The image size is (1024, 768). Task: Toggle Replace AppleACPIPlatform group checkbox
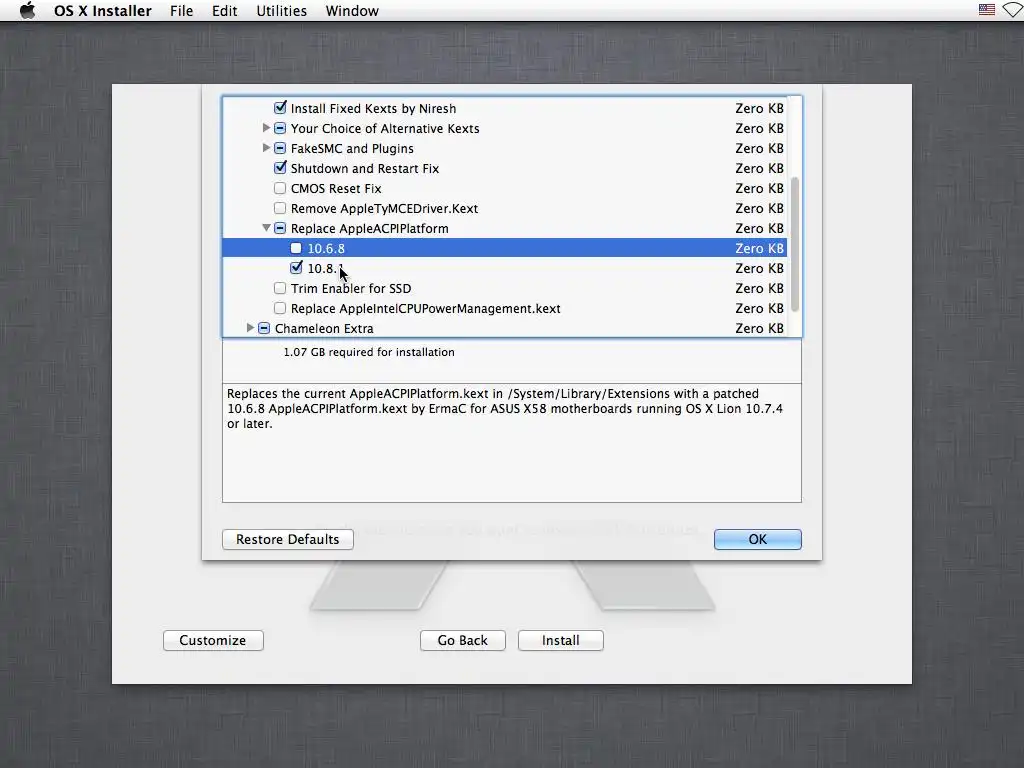pos(280,228)
